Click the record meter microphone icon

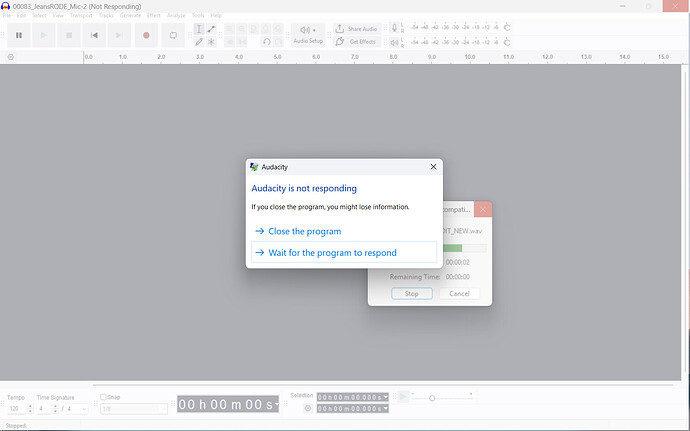pos(394,28)
